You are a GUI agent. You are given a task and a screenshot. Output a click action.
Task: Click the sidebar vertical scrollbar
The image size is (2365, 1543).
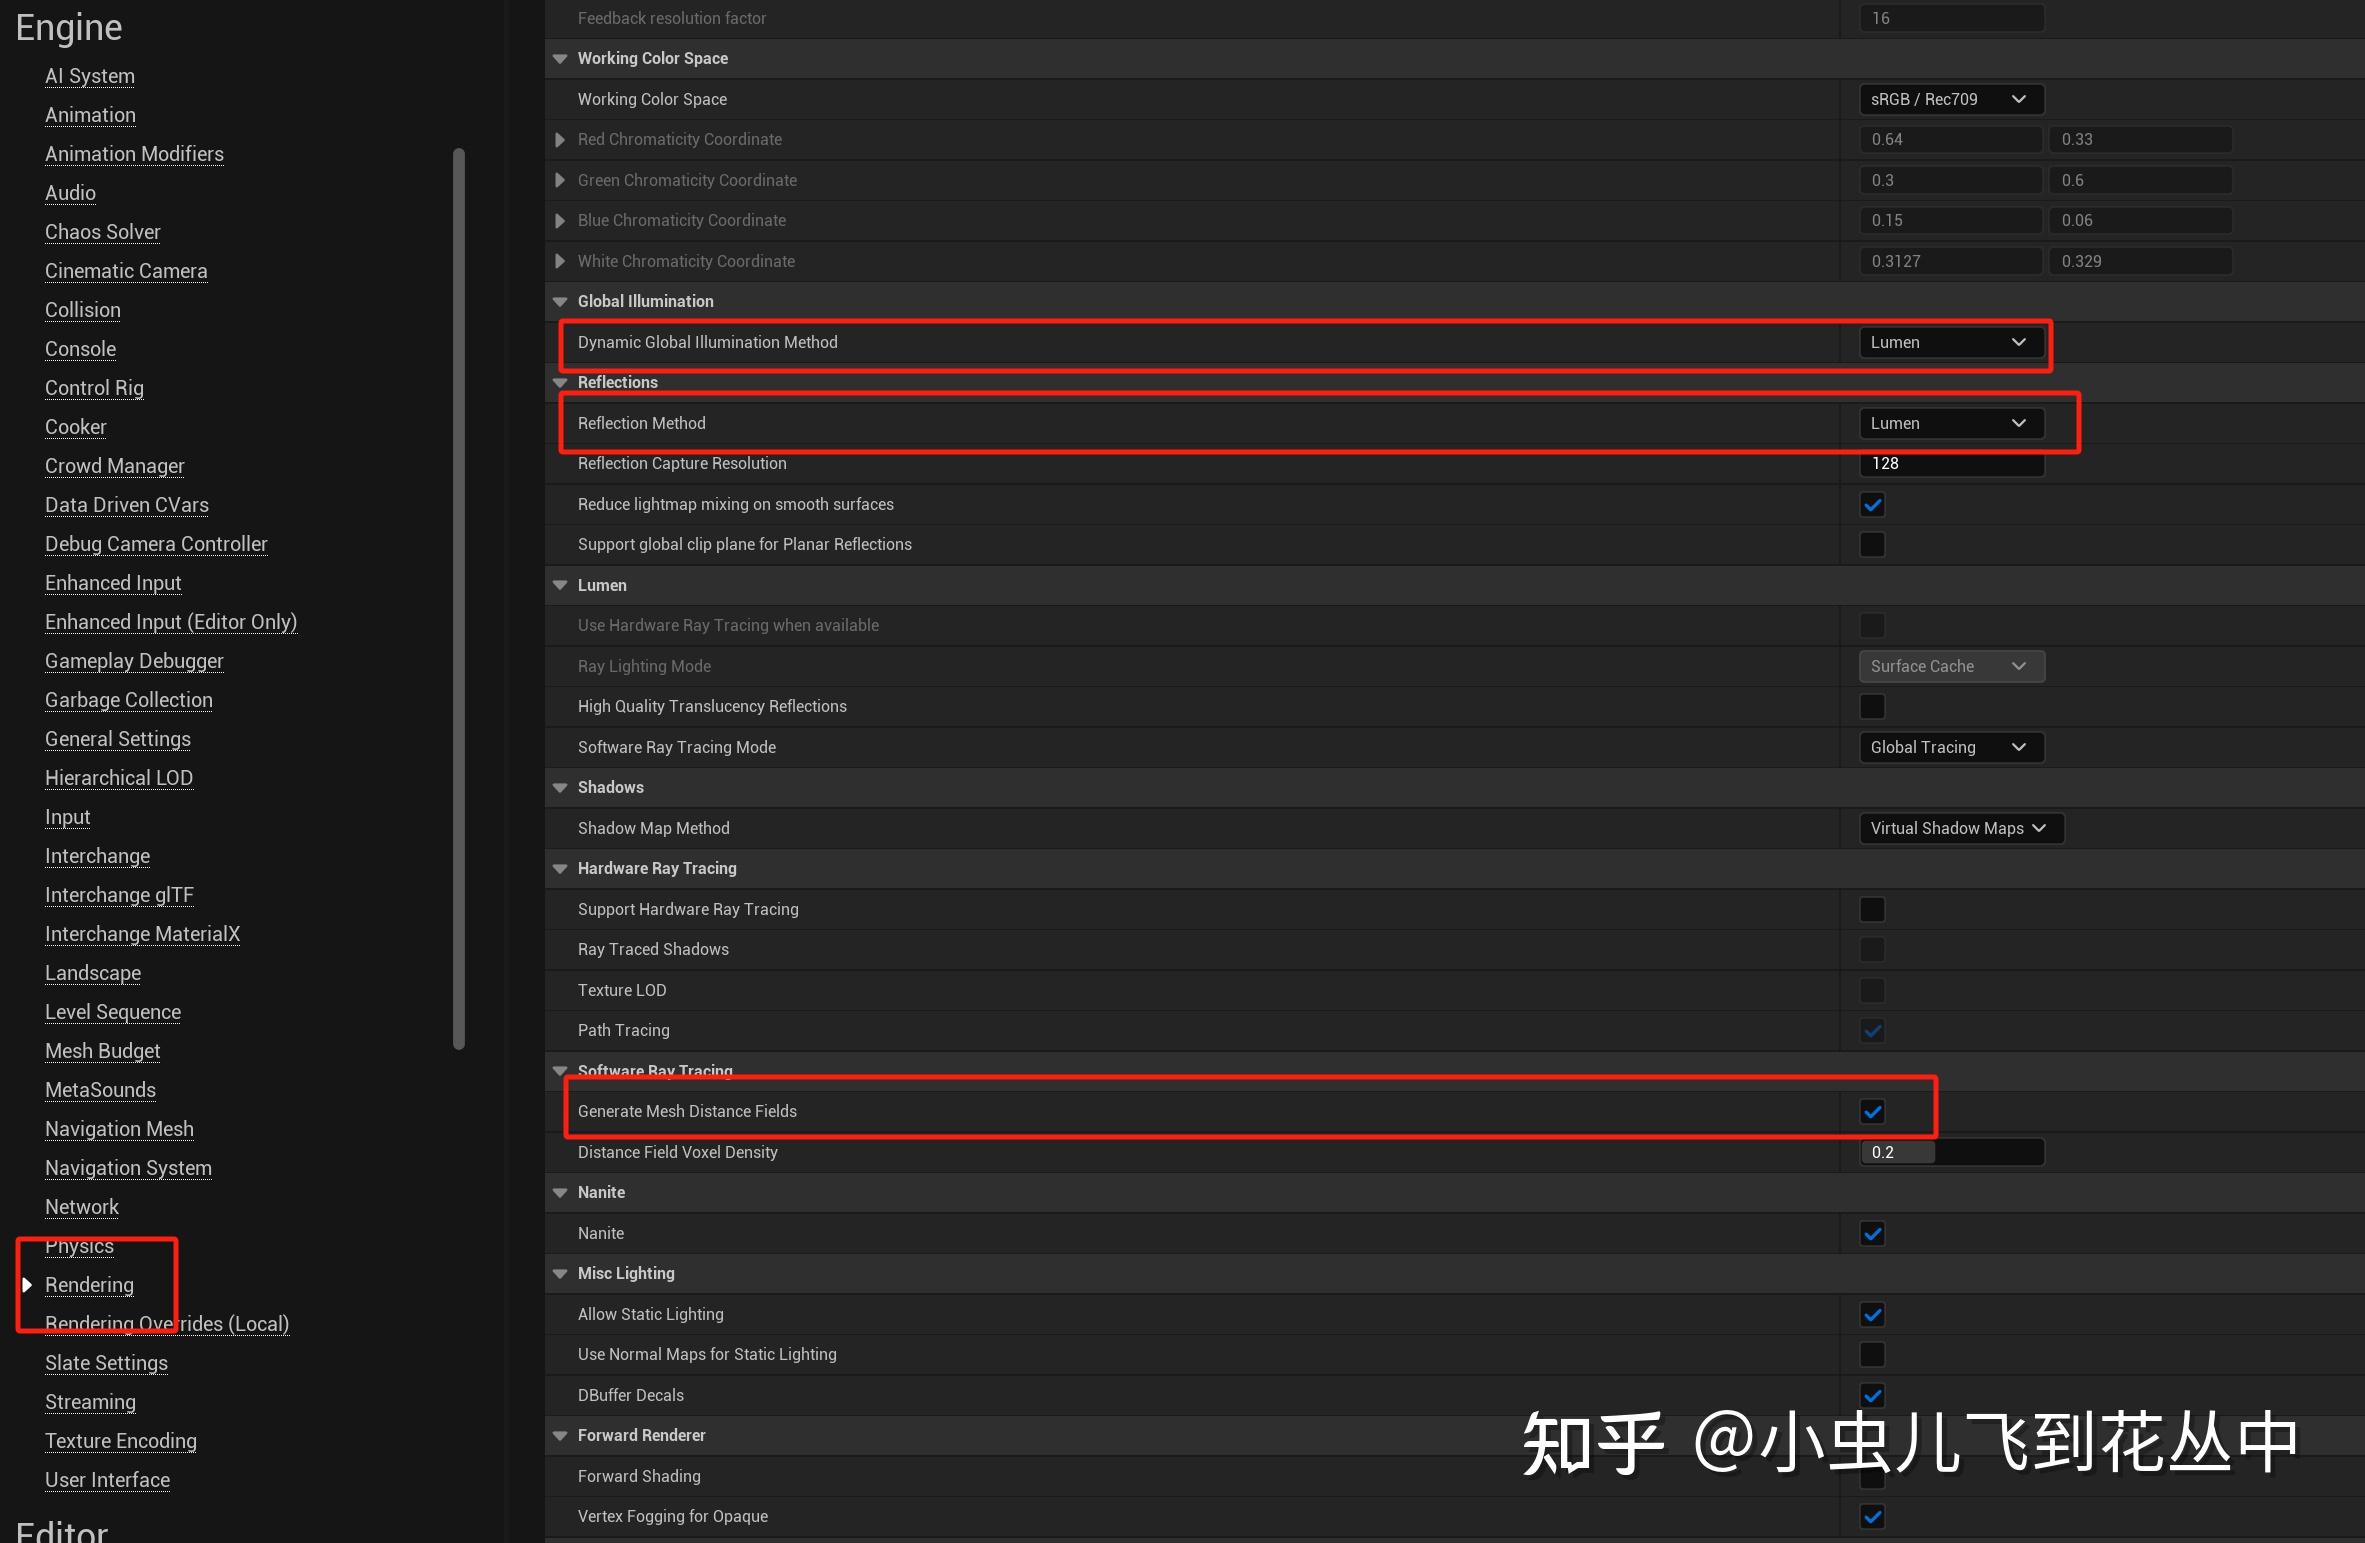(459, 600)
